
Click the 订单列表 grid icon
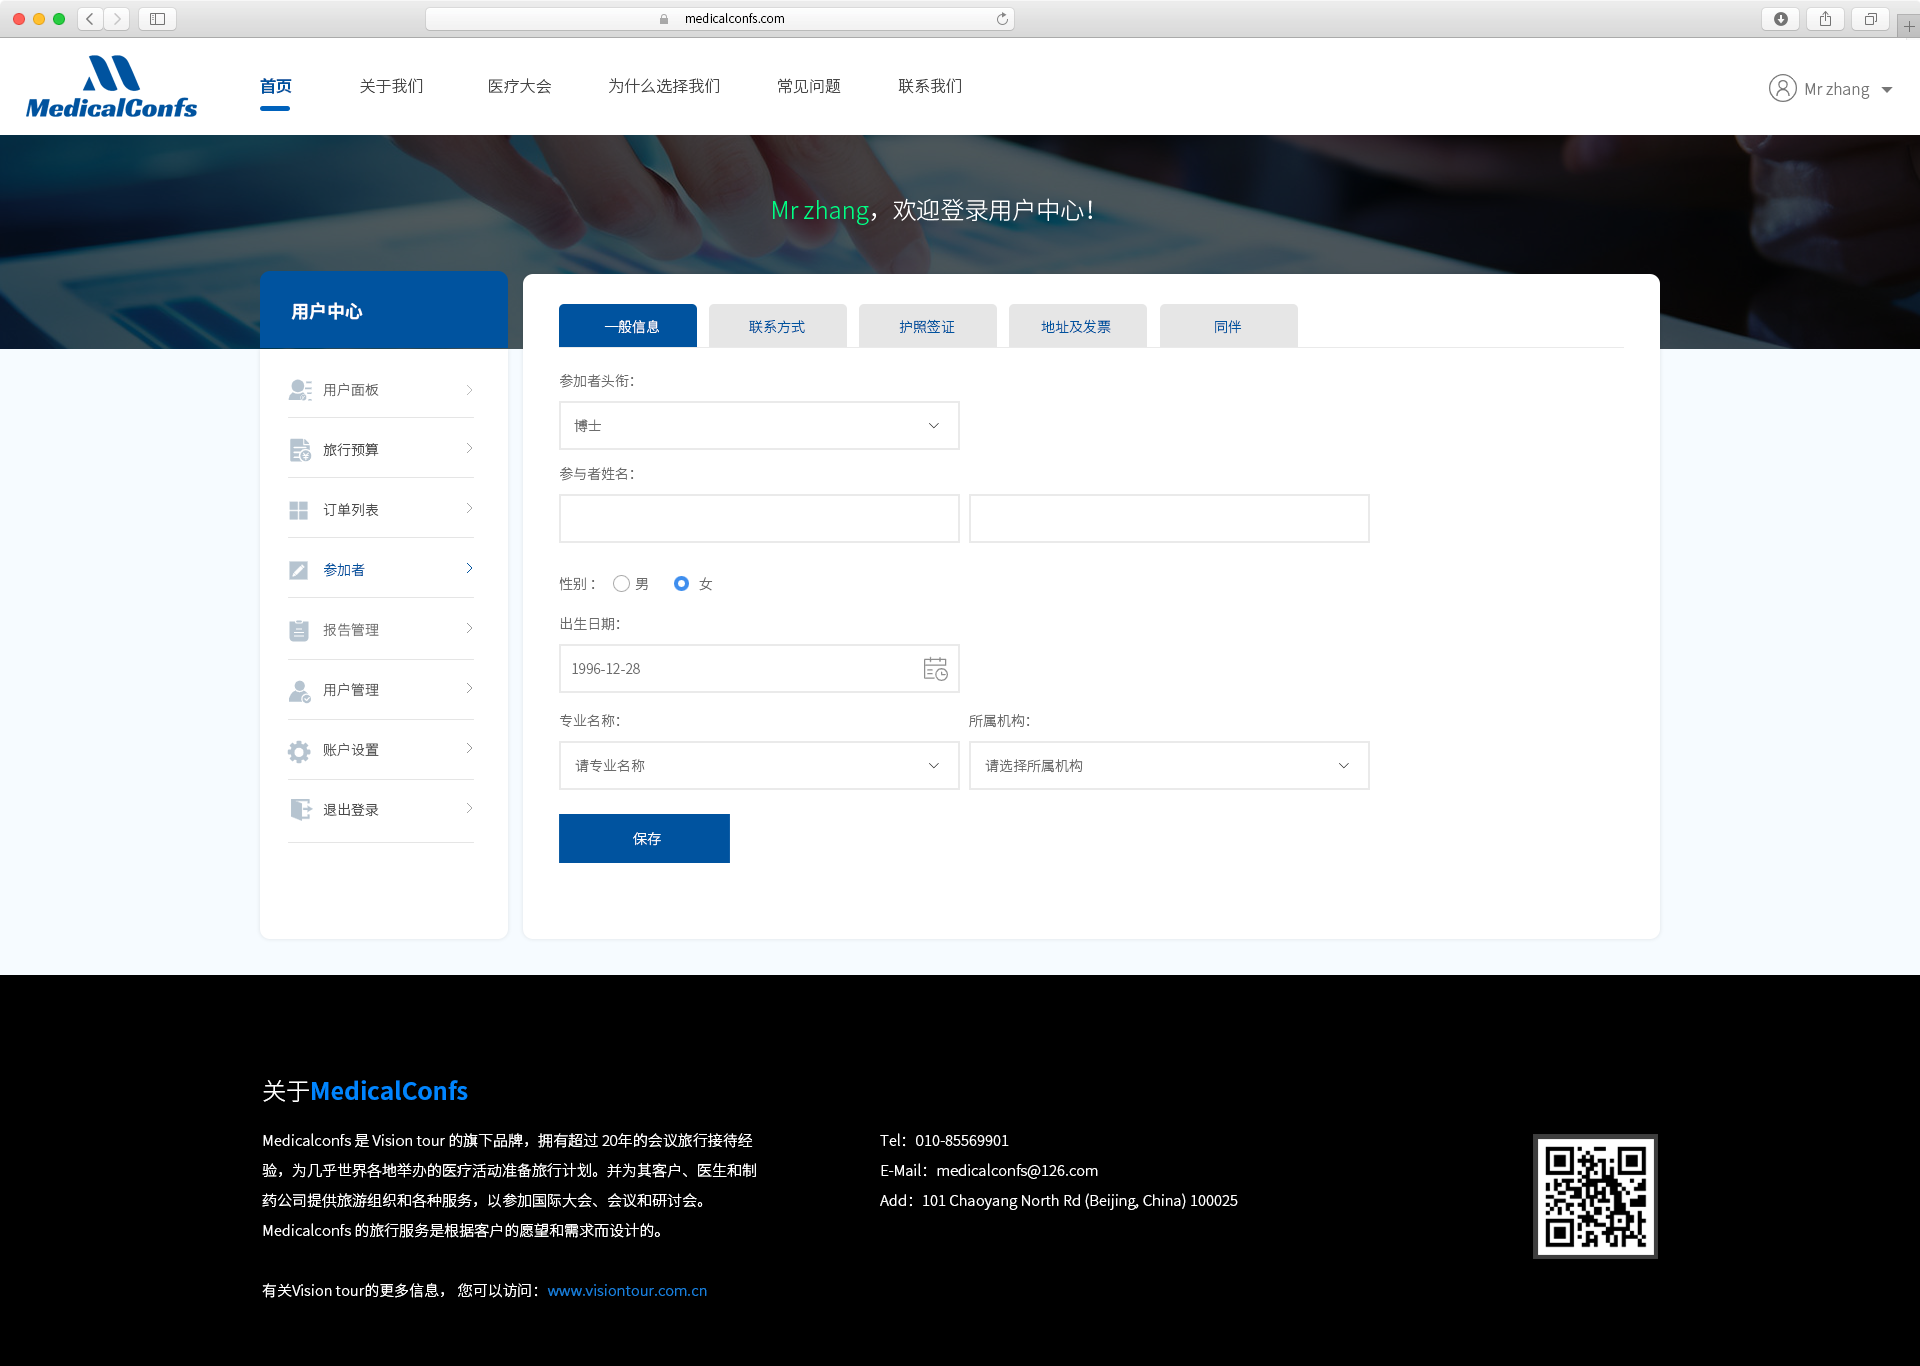pos(298,510)
